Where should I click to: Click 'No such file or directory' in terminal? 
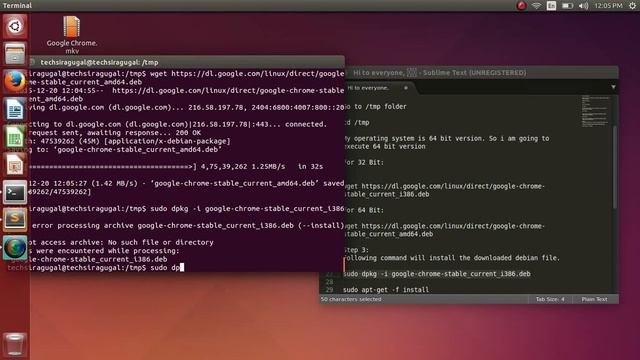pyautogui.click(x=161, y=242)
